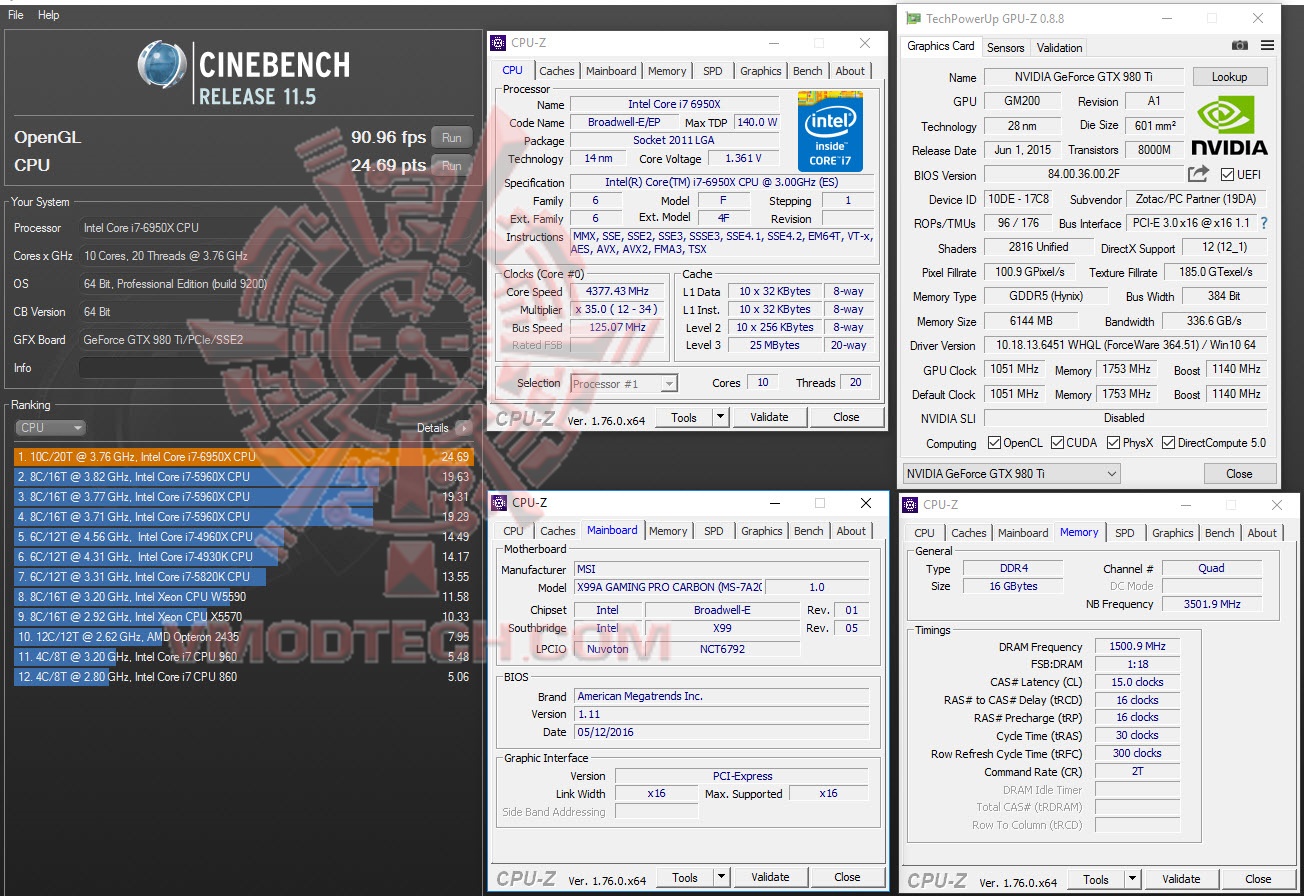Viewport: 1304px width, 896px height.
Task: Open the NVIDIA GeForce GTX 980 Ti selector dropdown
Action: click(1011, 473)
